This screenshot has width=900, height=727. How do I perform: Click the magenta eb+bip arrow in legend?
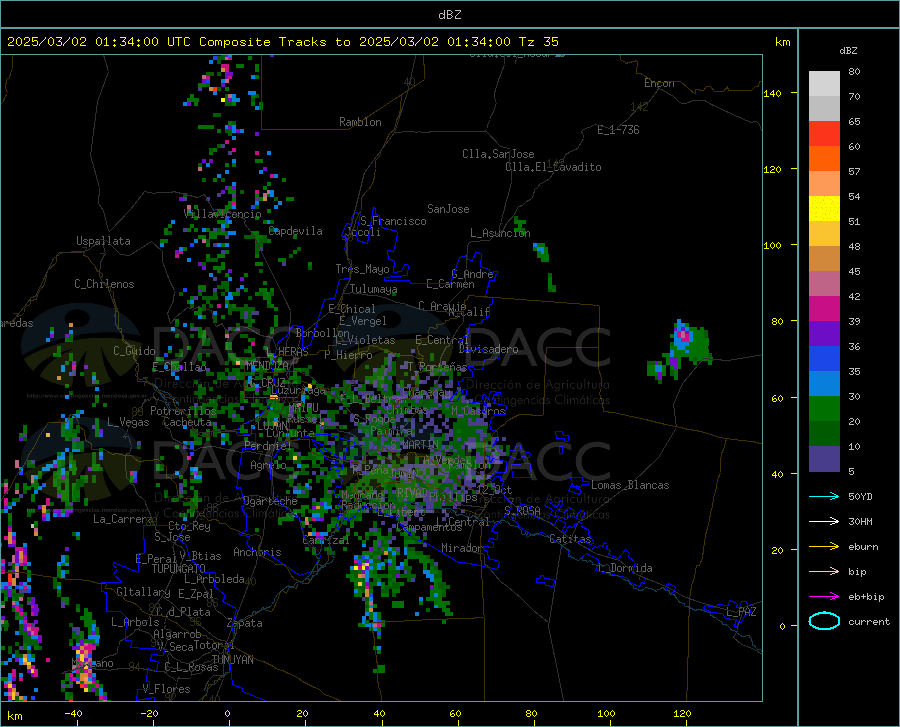coord(824,597)
